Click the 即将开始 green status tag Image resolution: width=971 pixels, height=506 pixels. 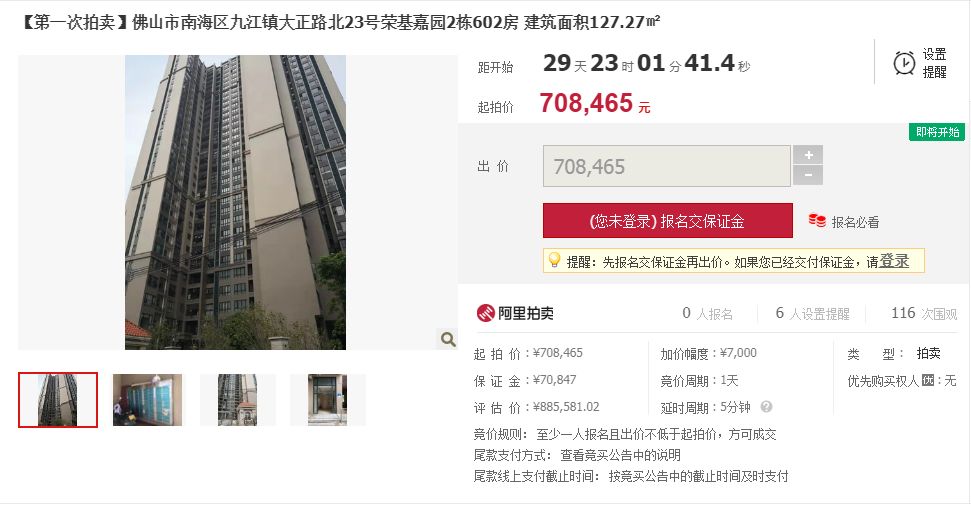pyautogui.click(x=937, y=132)
